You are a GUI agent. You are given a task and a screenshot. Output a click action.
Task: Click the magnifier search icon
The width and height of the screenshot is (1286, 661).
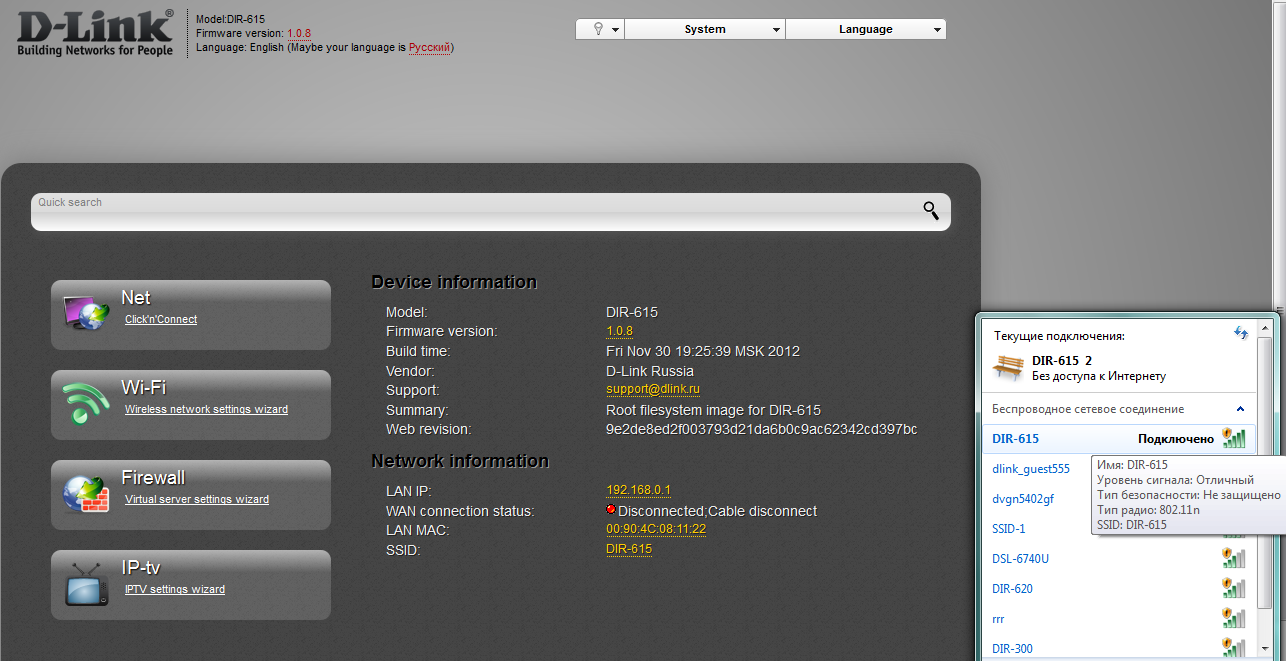(x=931, y=210)
